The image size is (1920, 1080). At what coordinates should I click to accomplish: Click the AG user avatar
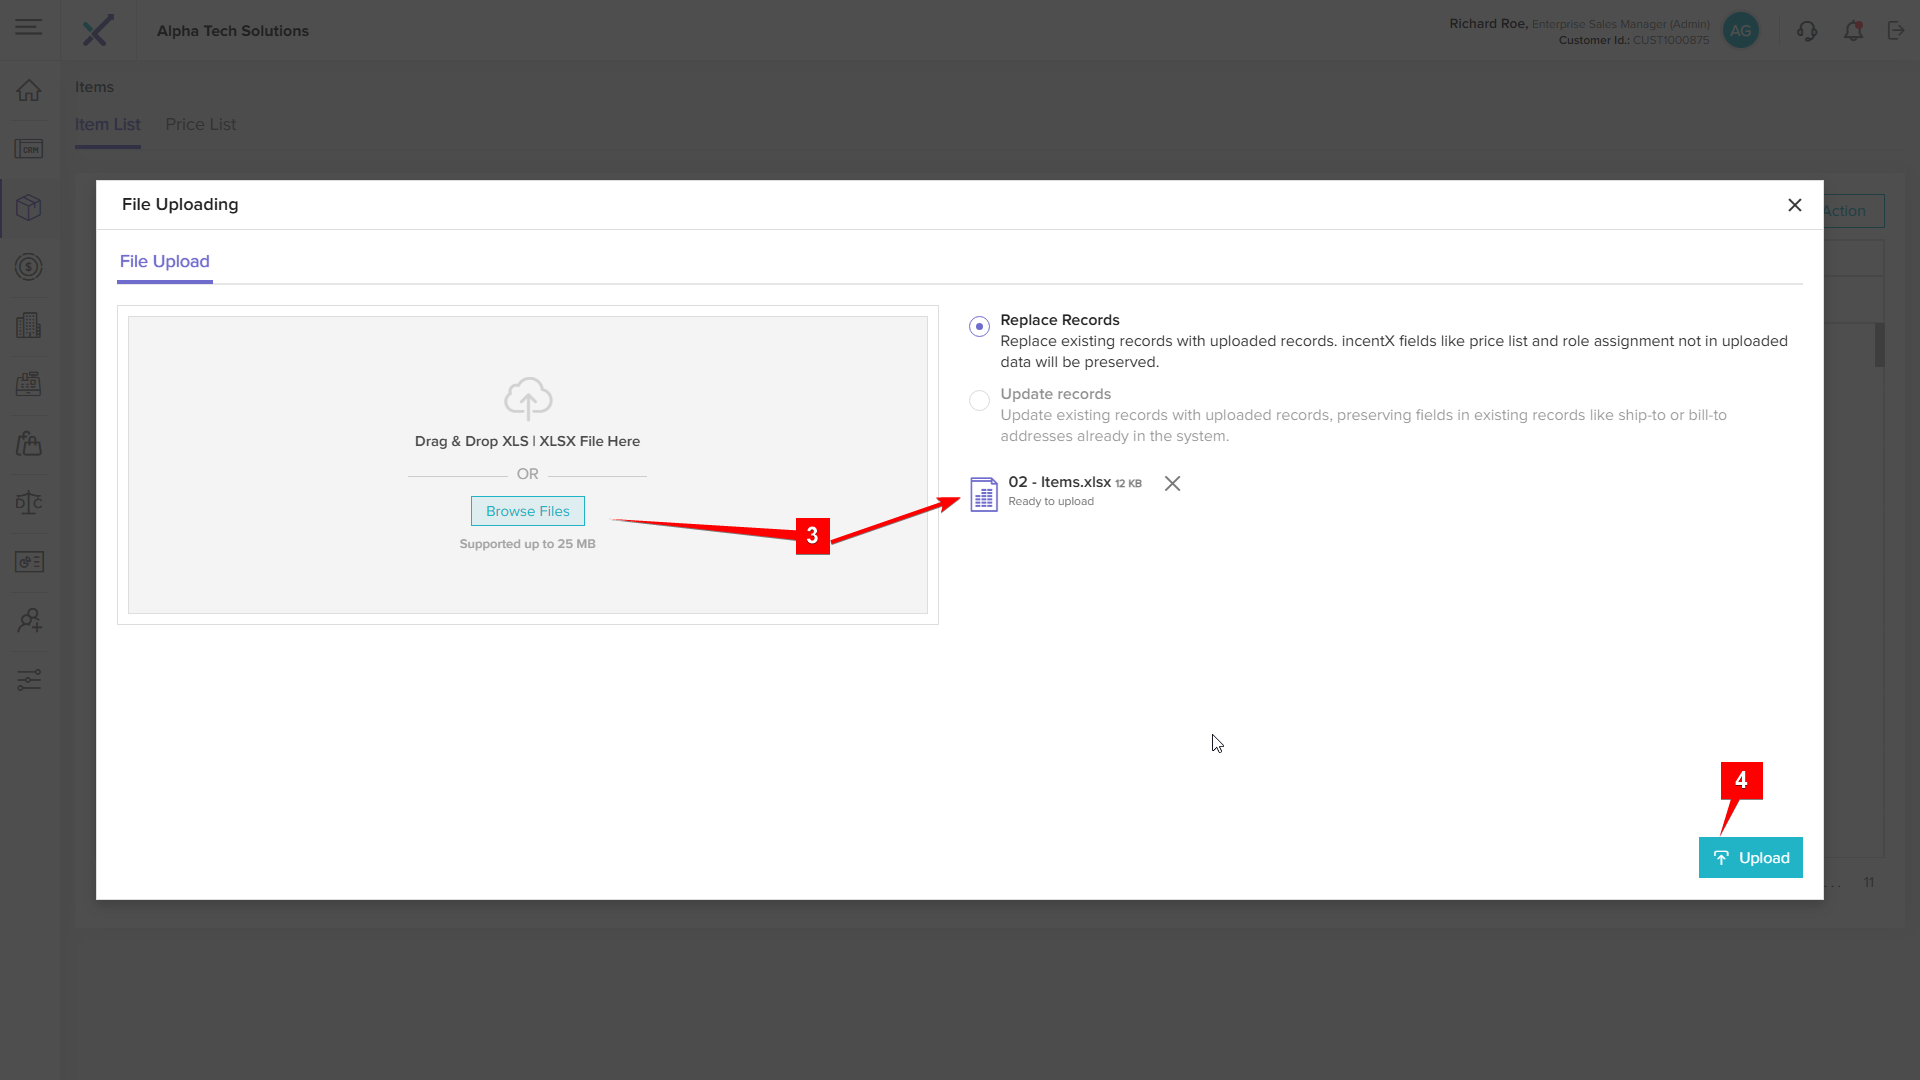point(1740,31)
